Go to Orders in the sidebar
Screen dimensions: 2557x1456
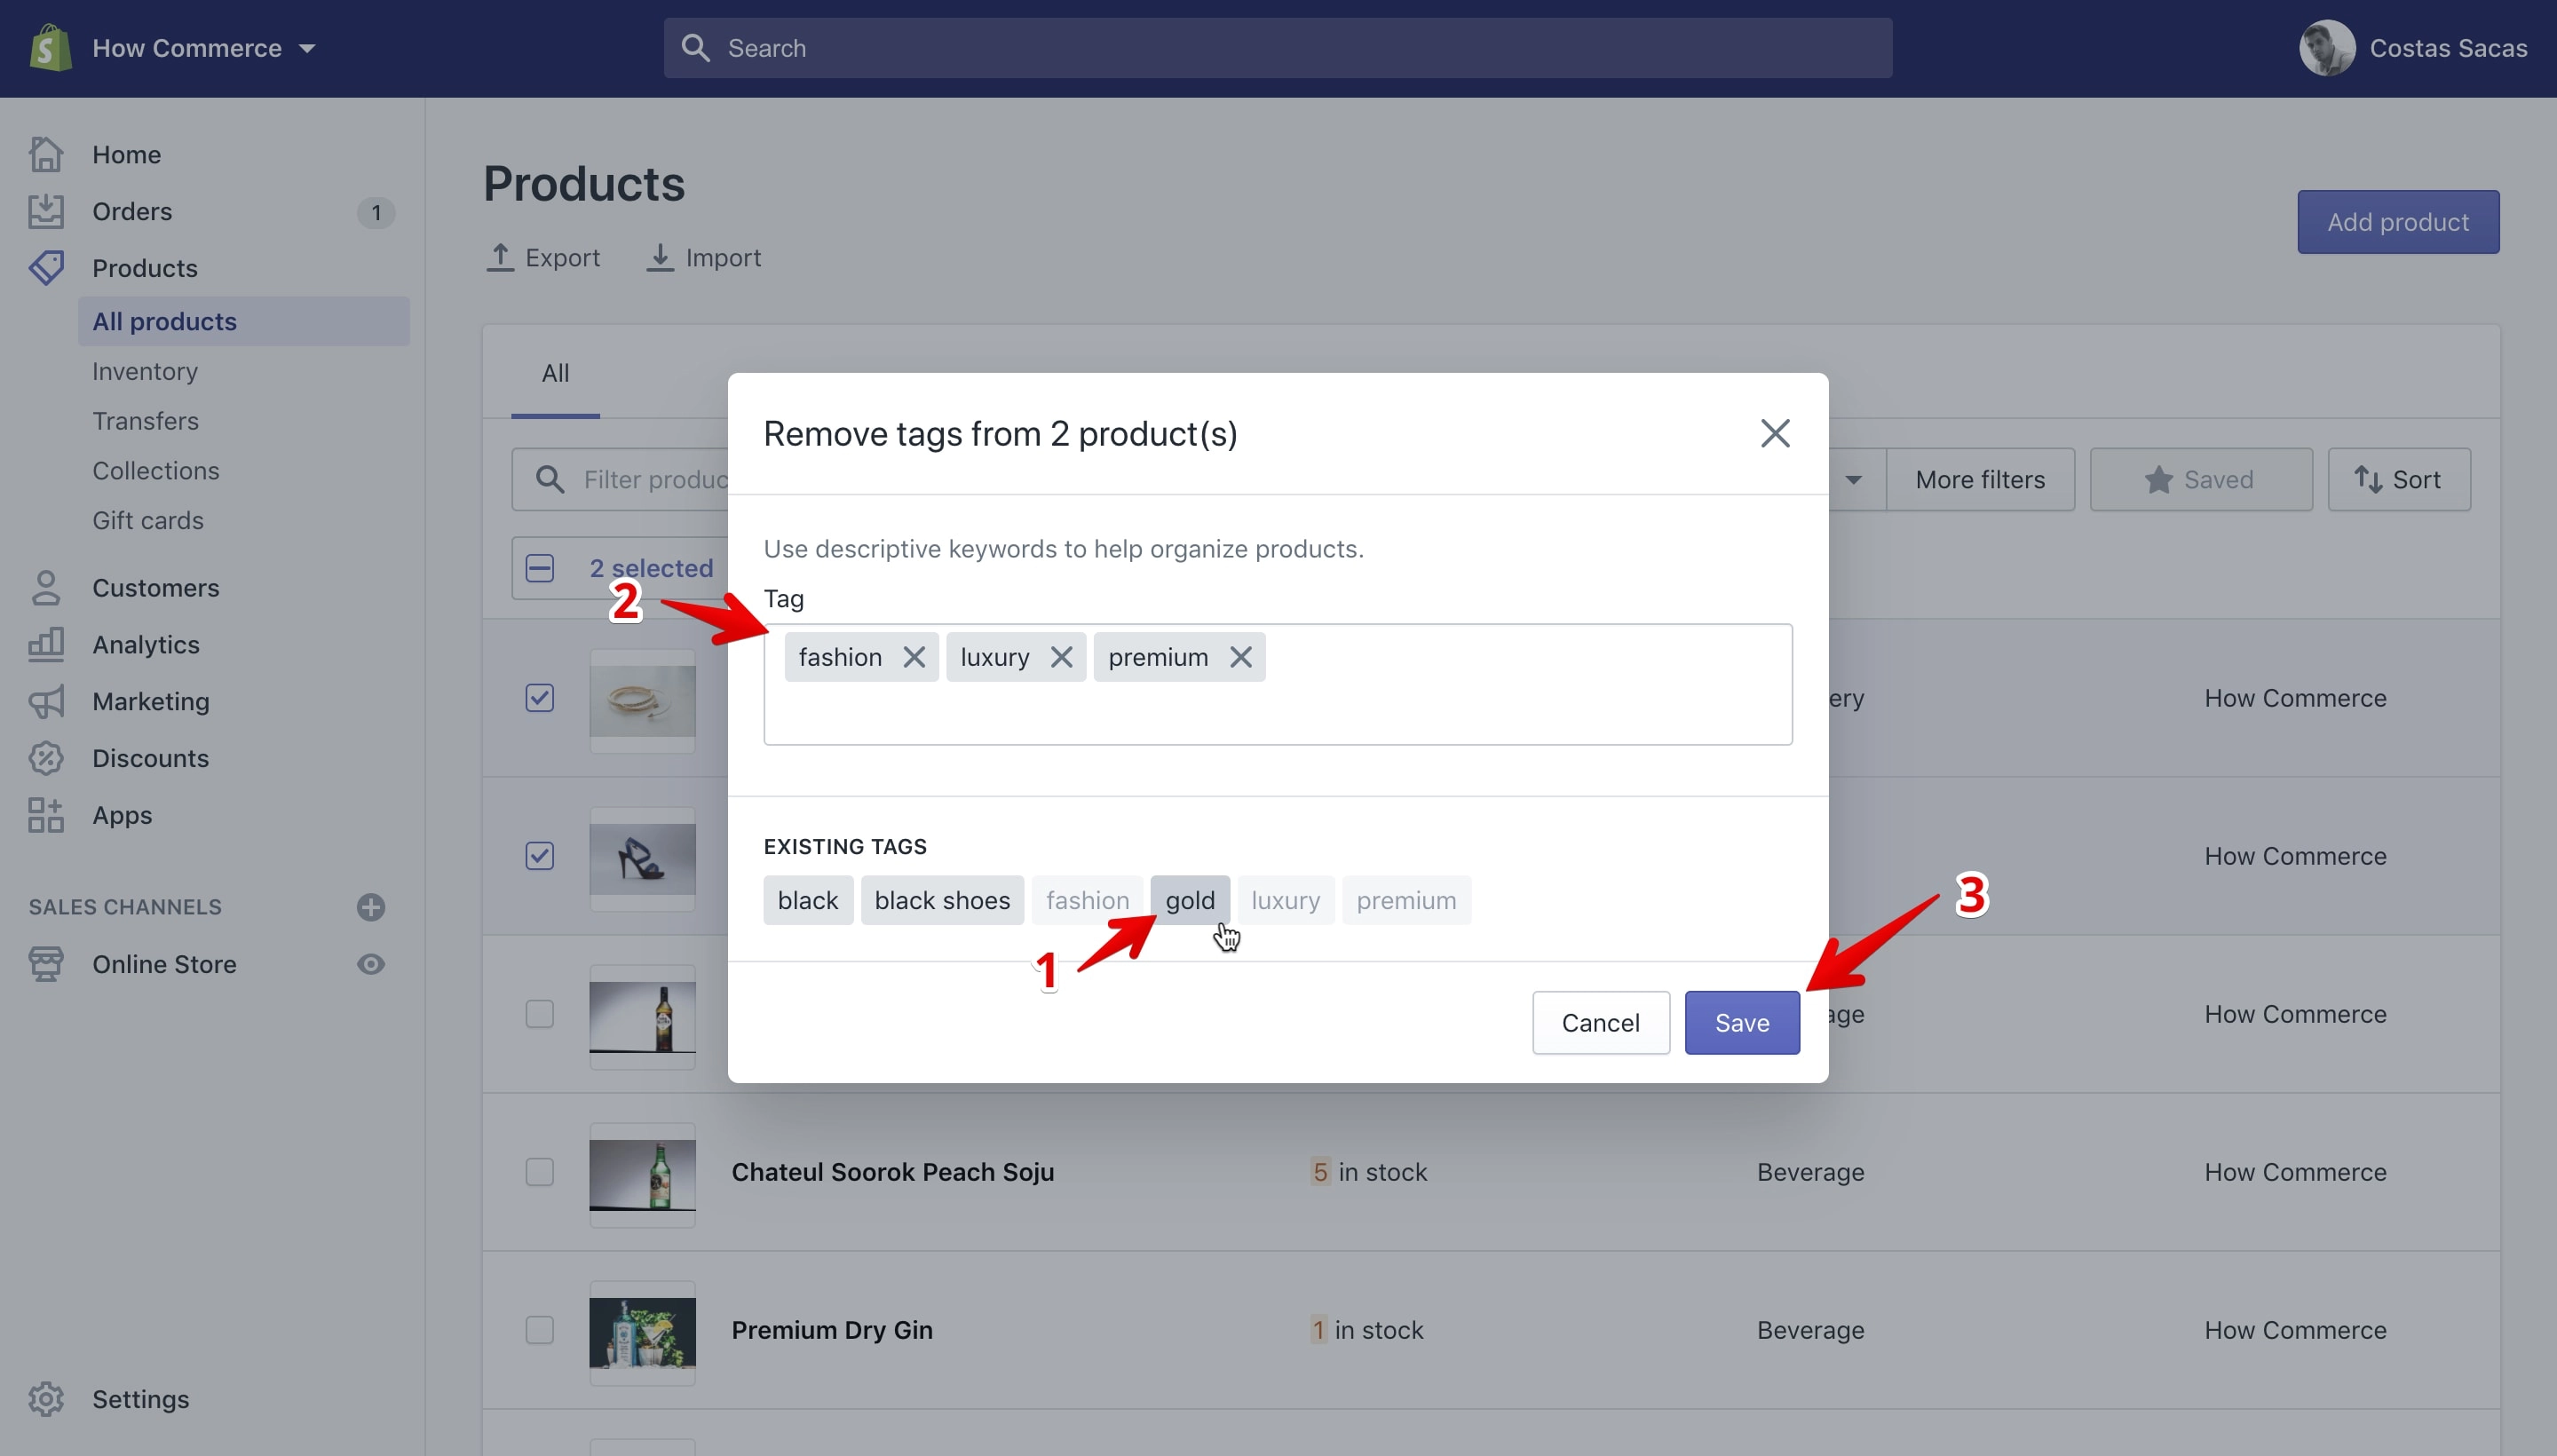pos(132,211)
